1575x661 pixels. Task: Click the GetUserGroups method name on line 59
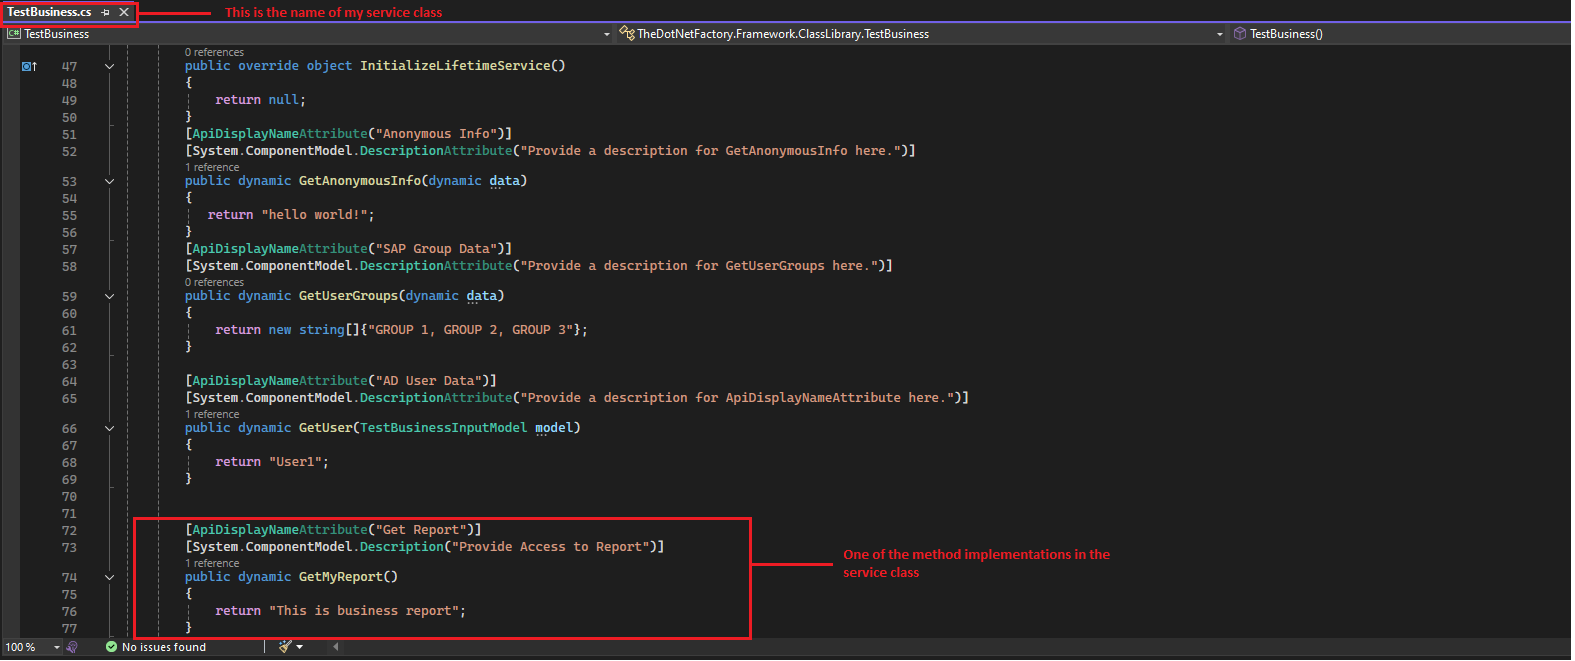[348, 296]
